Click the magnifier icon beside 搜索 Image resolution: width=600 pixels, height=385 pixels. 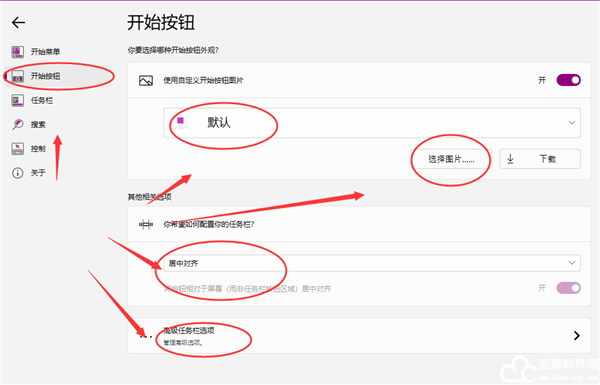[x=18, y=124]
